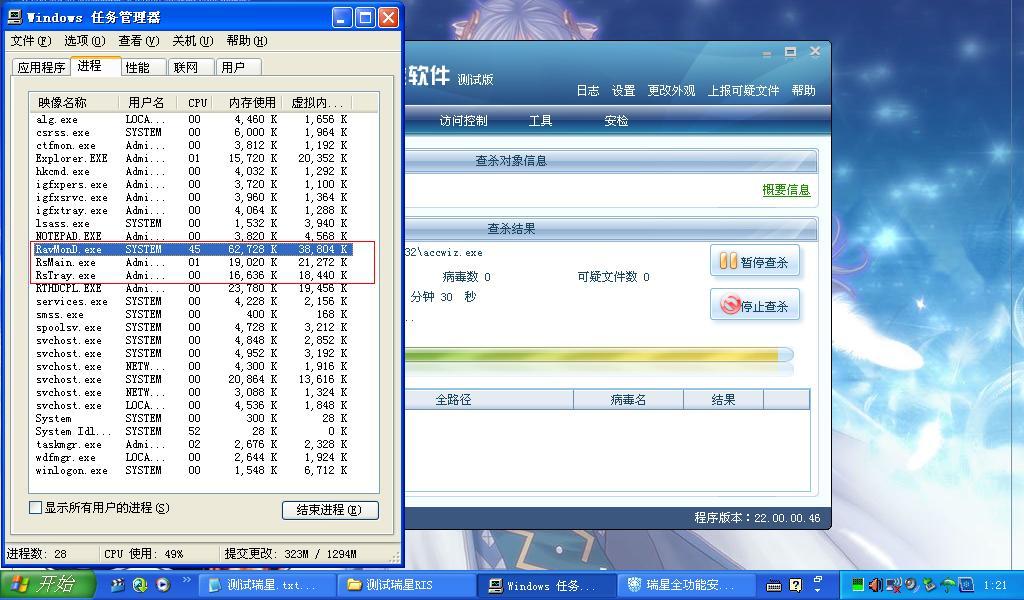Click the 病毒名 results column header
1024x600 pixels.
pos(628,400)
